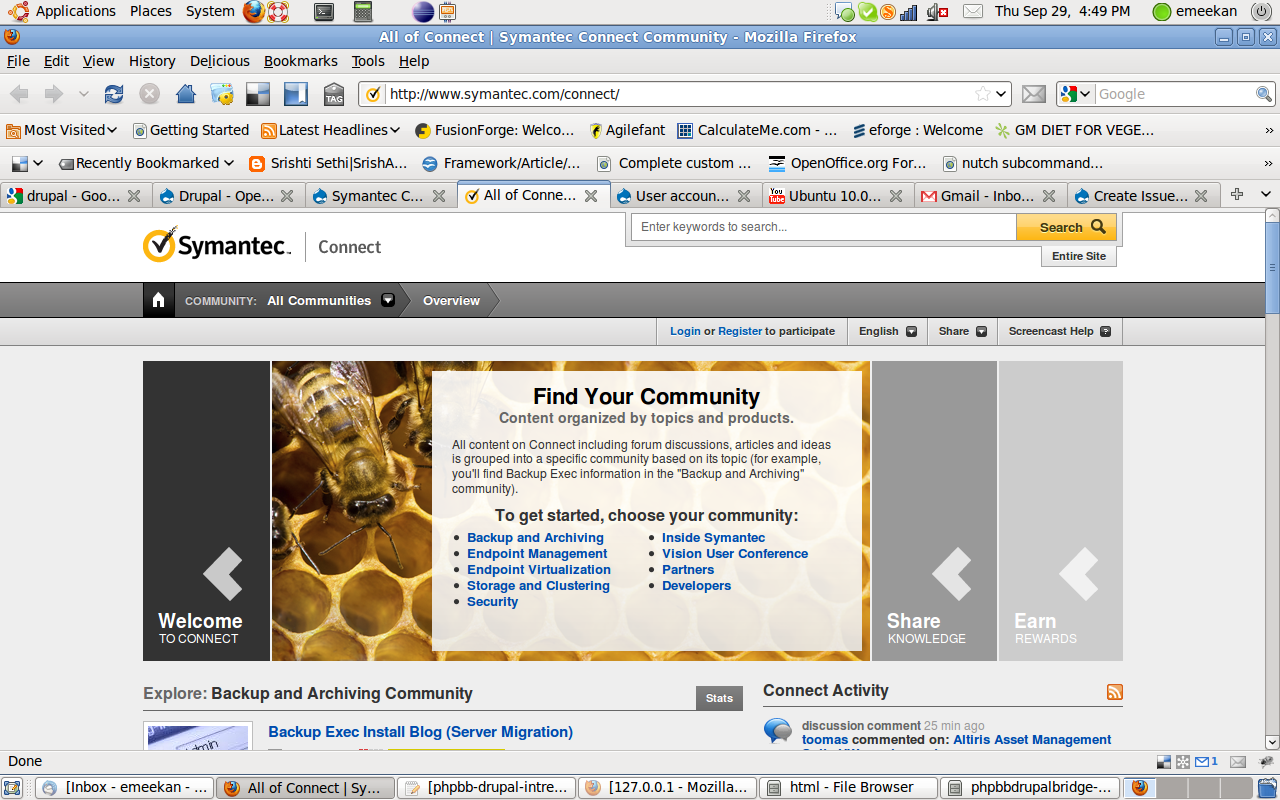Click the power button icon in top panel
The width and height of the screenshot is (1280, 800).
point(1260,12)
